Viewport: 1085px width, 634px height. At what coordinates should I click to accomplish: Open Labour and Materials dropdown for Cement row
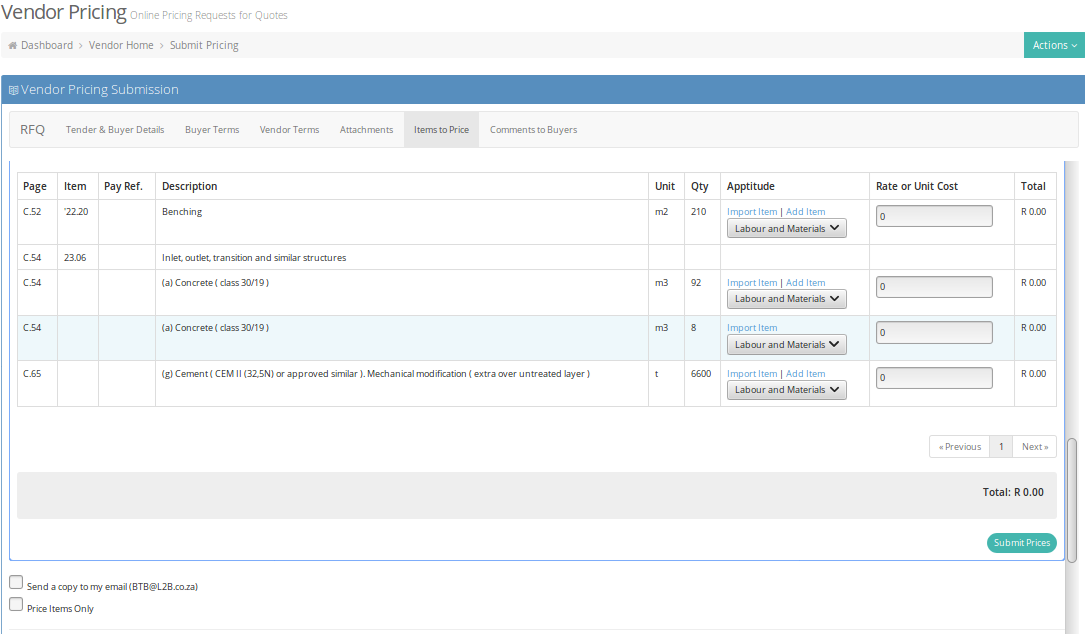tap(787, 390)
